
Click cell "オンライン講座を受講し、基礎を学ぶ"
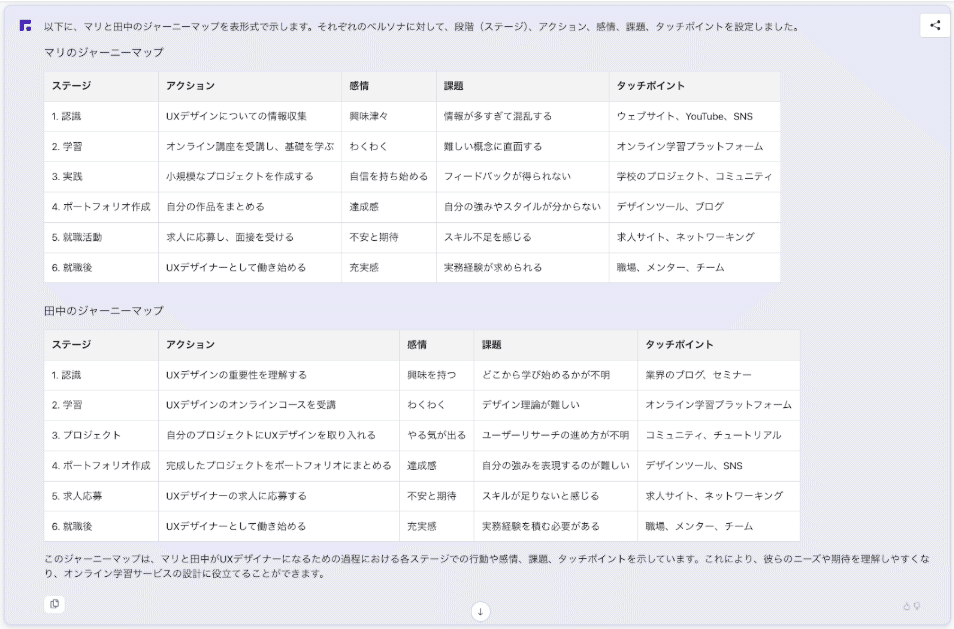point(250,147)
